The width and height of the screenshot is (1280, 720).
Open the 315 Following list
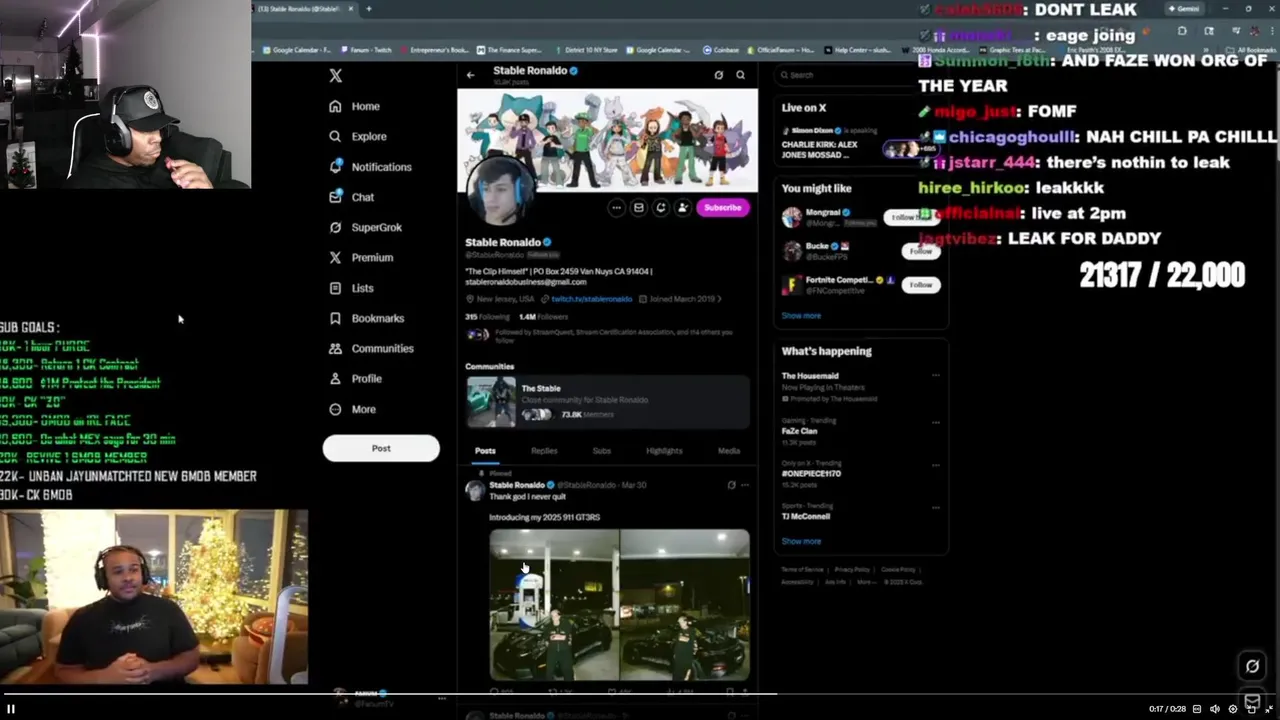click(487, 317)
